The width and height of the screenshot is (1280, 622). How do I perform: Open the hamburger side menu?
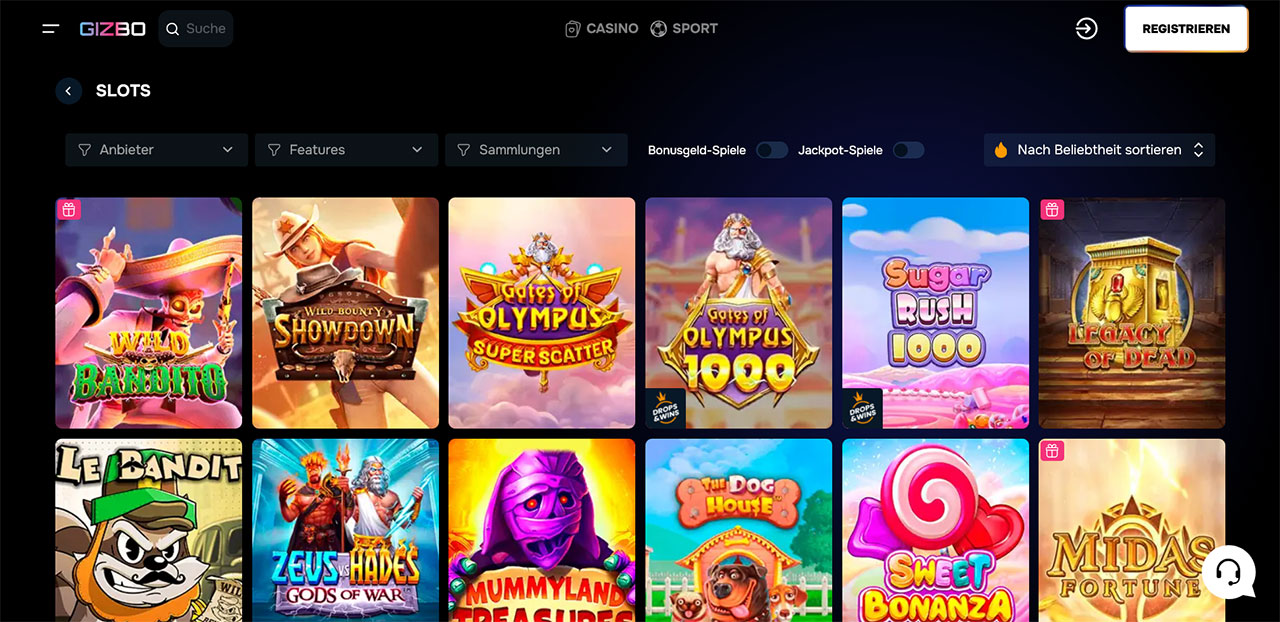tap(51, 29)
